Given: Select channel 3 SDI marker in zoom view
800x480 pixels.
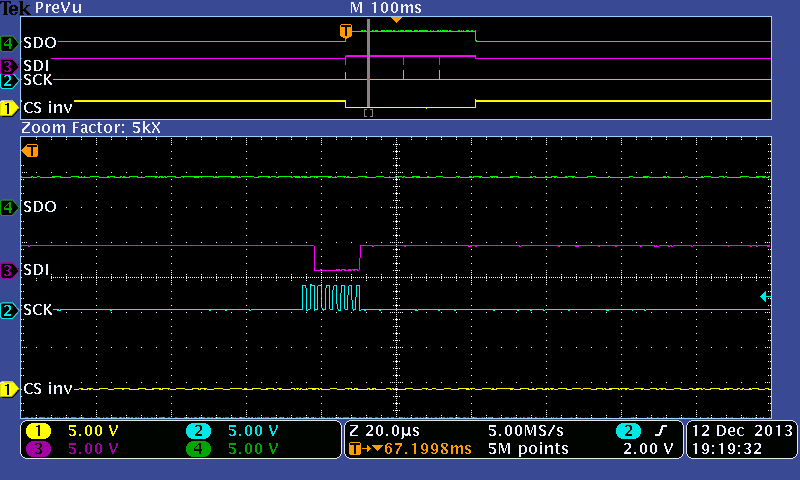Looking at the screenshot, I should coord(9,270).
